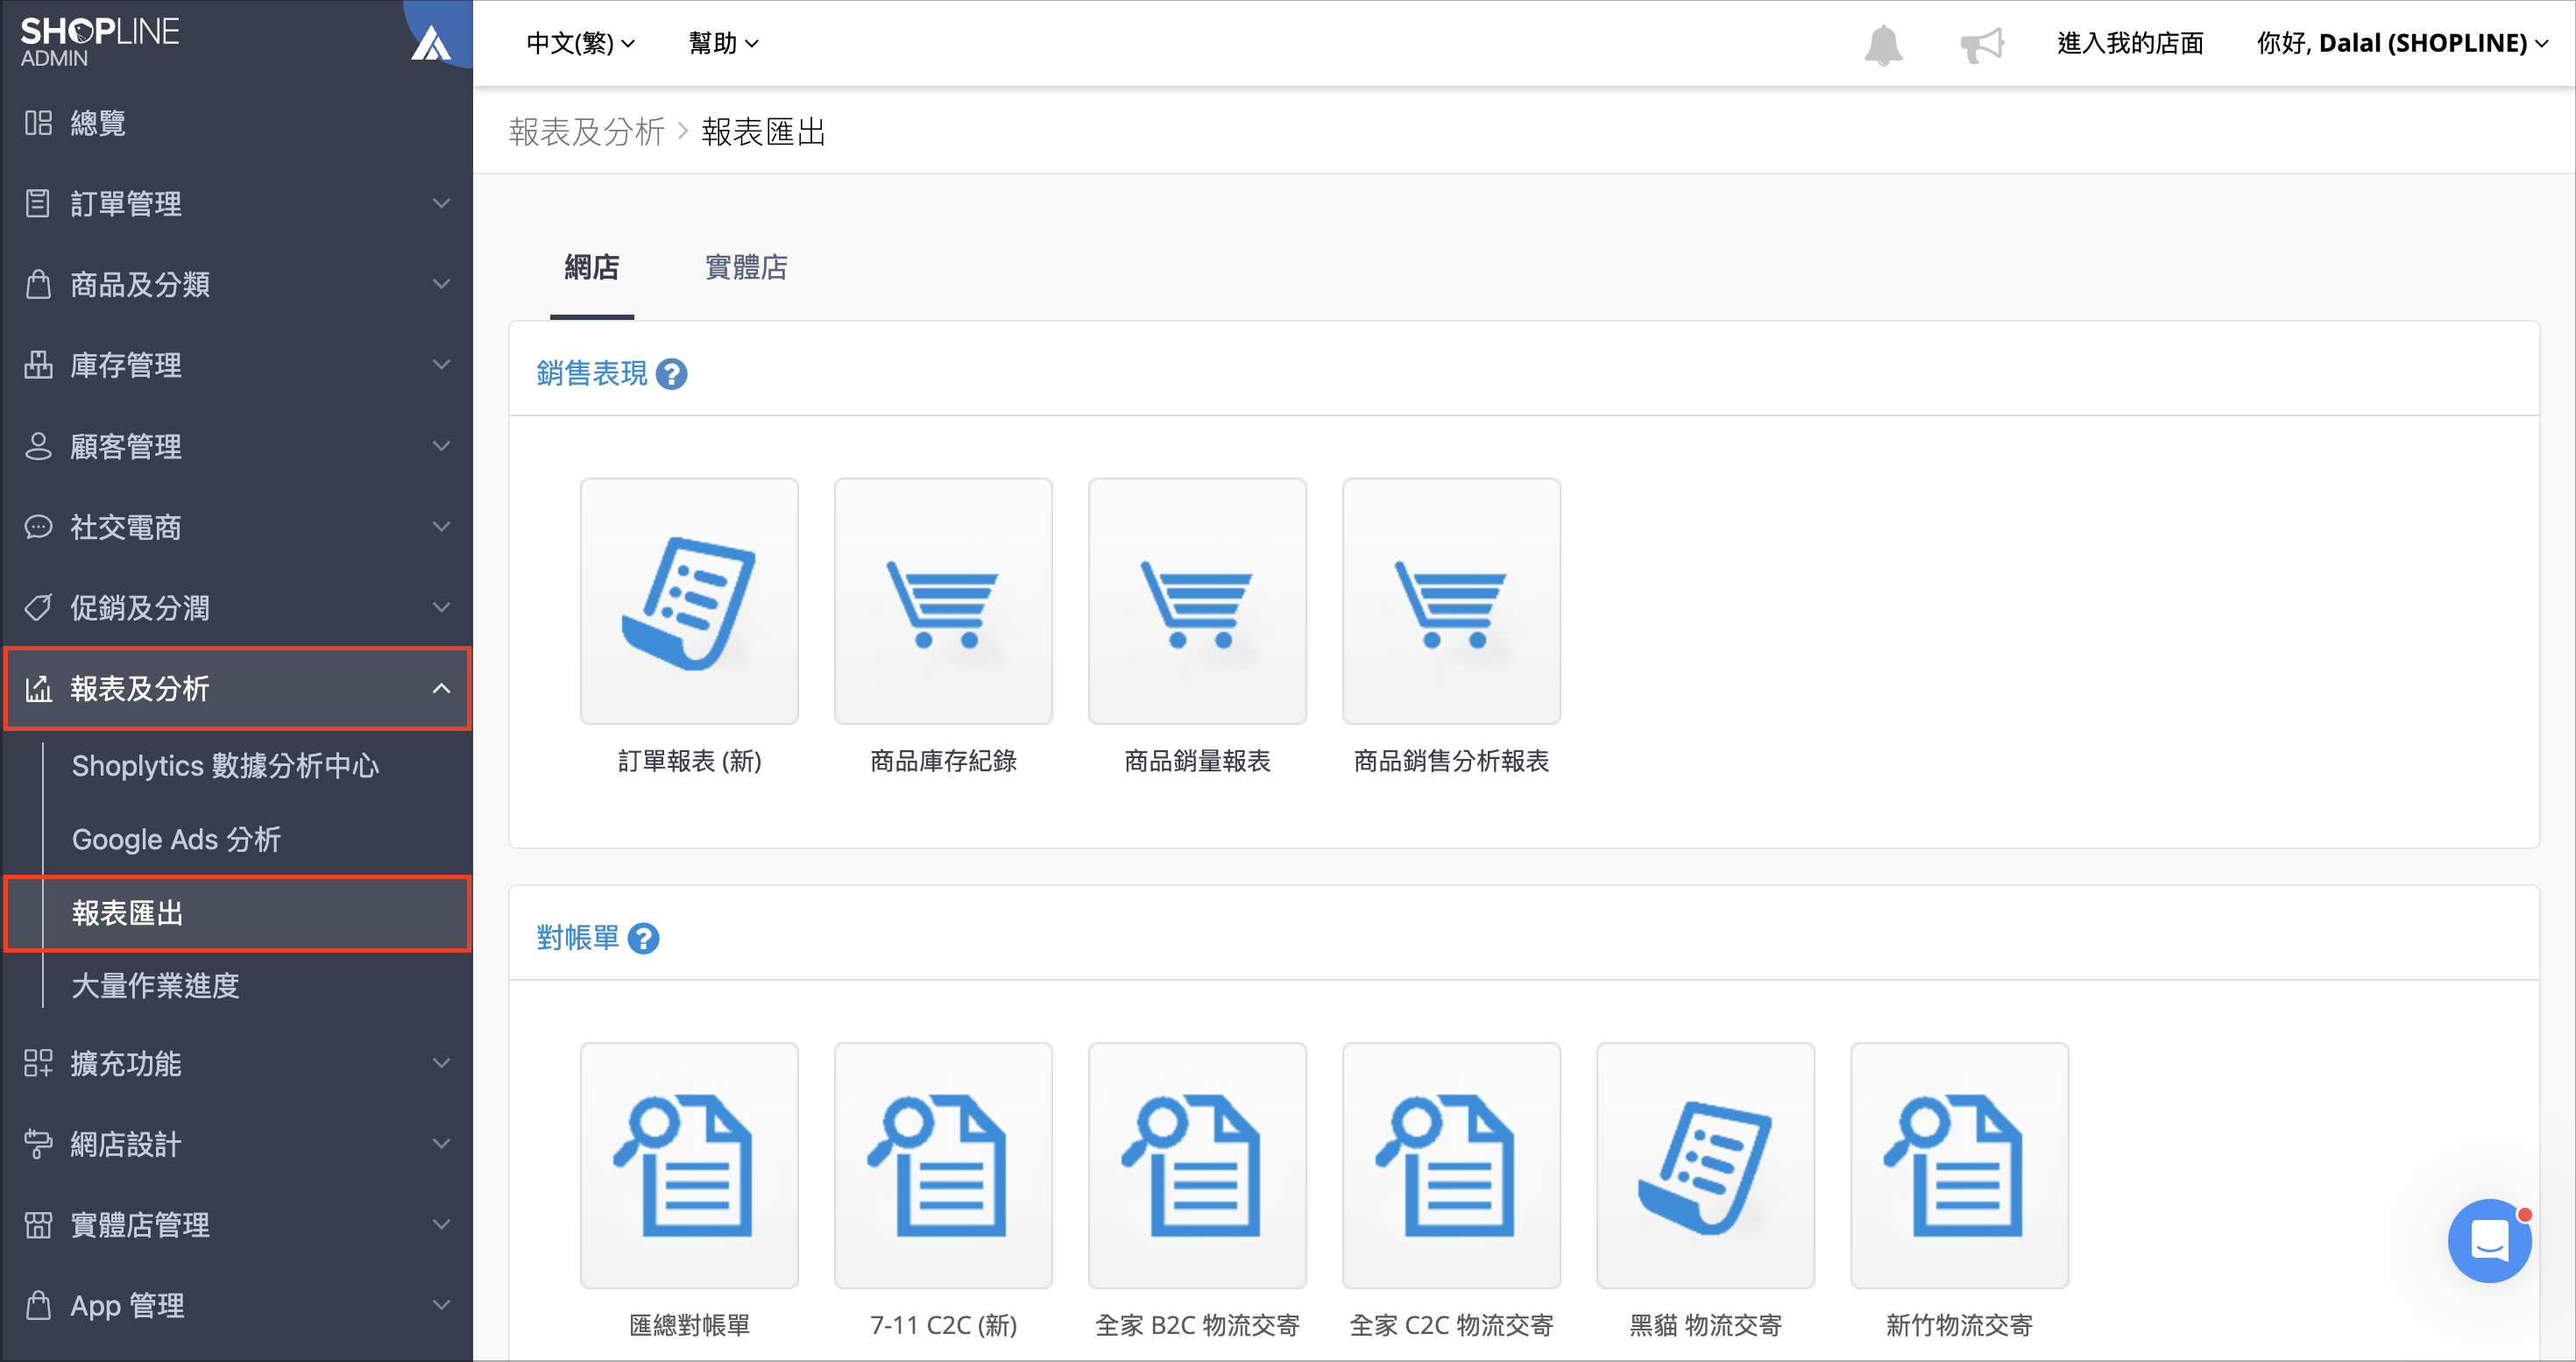Expand the 促銷及分潤 menu chevron
The image size is (2576, 1362).
[441, 607]
